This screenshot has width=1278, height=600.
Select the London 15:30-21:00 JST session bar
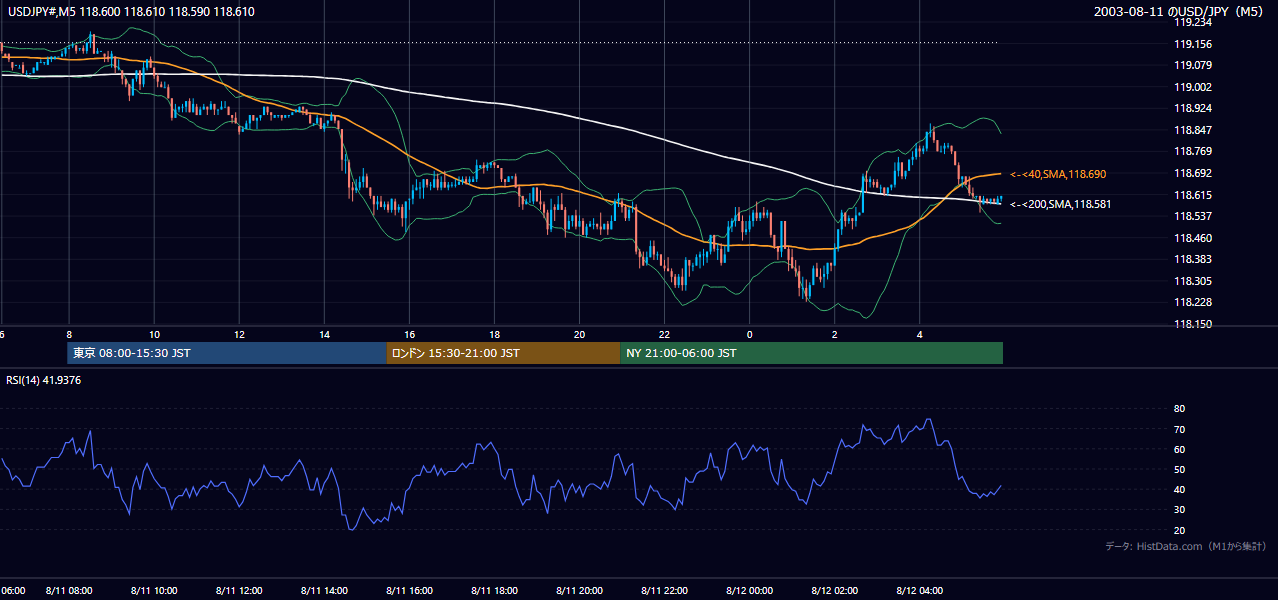click(x=503, y=353)
